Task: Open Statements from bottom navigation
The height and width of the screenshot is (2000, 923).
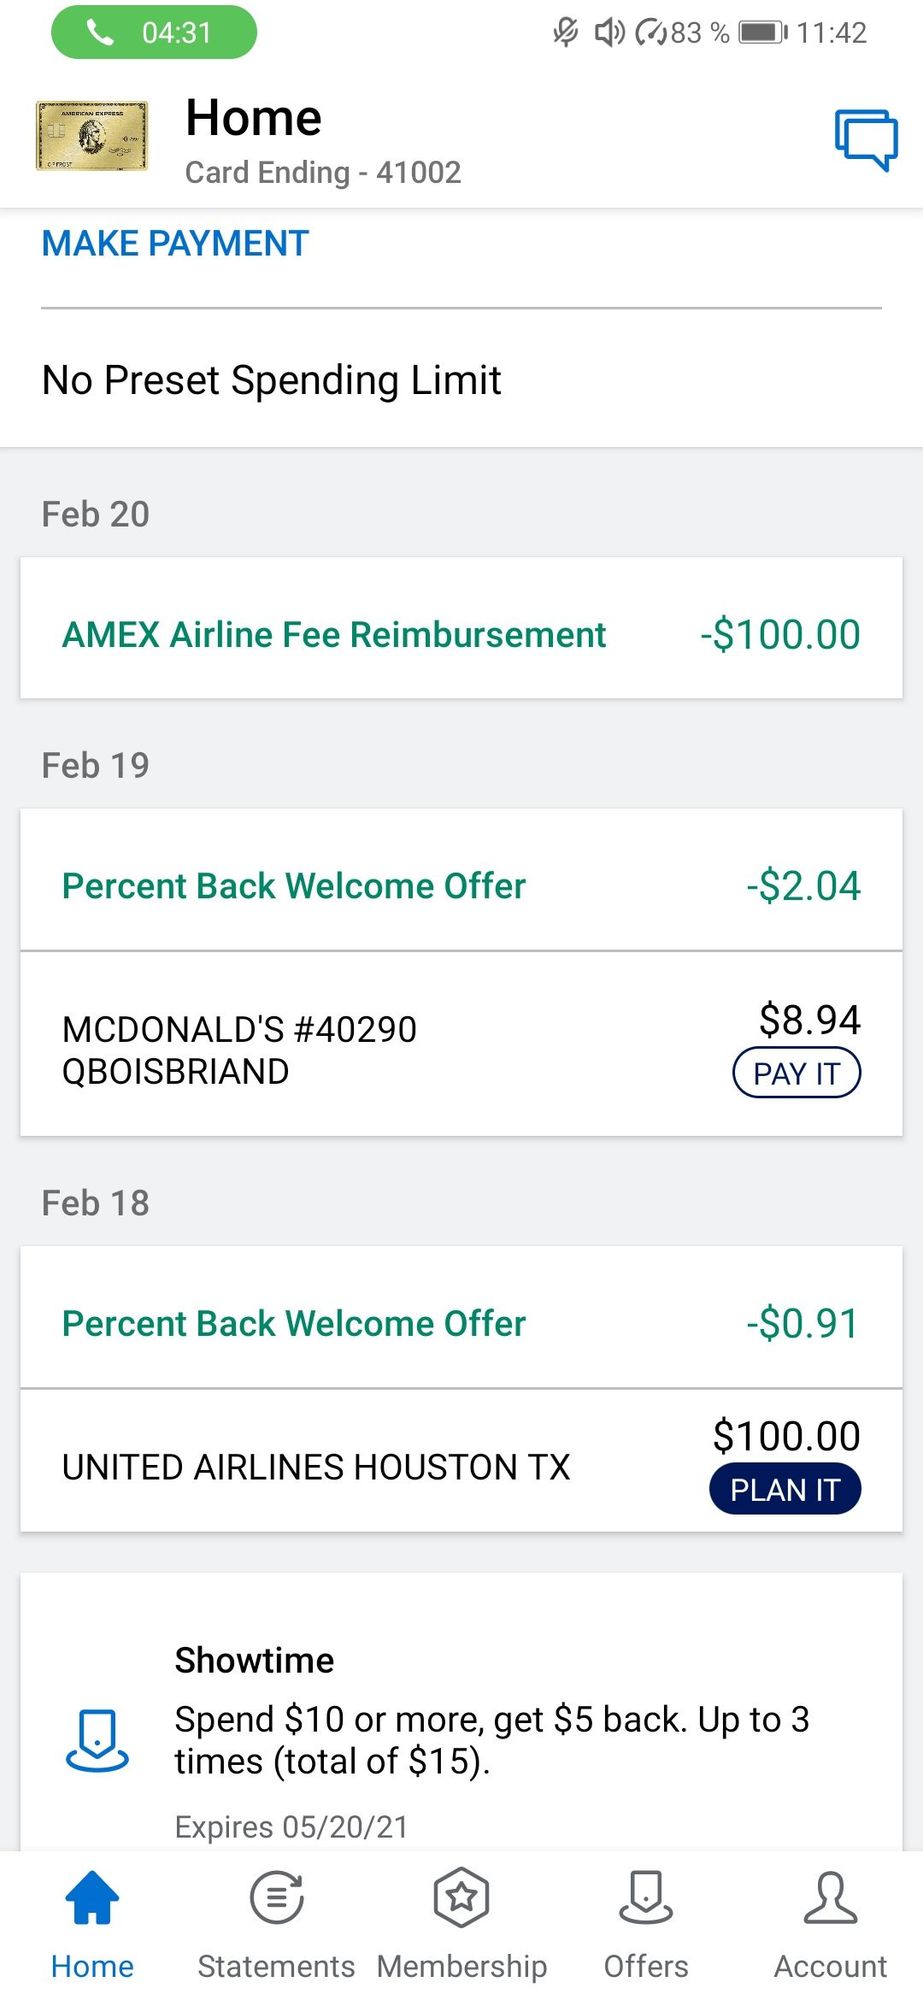Action: pyautogui.click(x=276, y=1924)
